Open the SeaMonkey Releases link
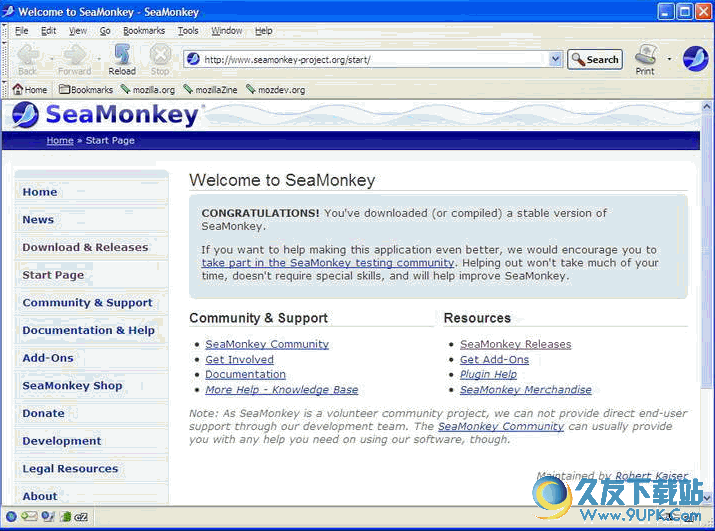 tap(515, 344)
